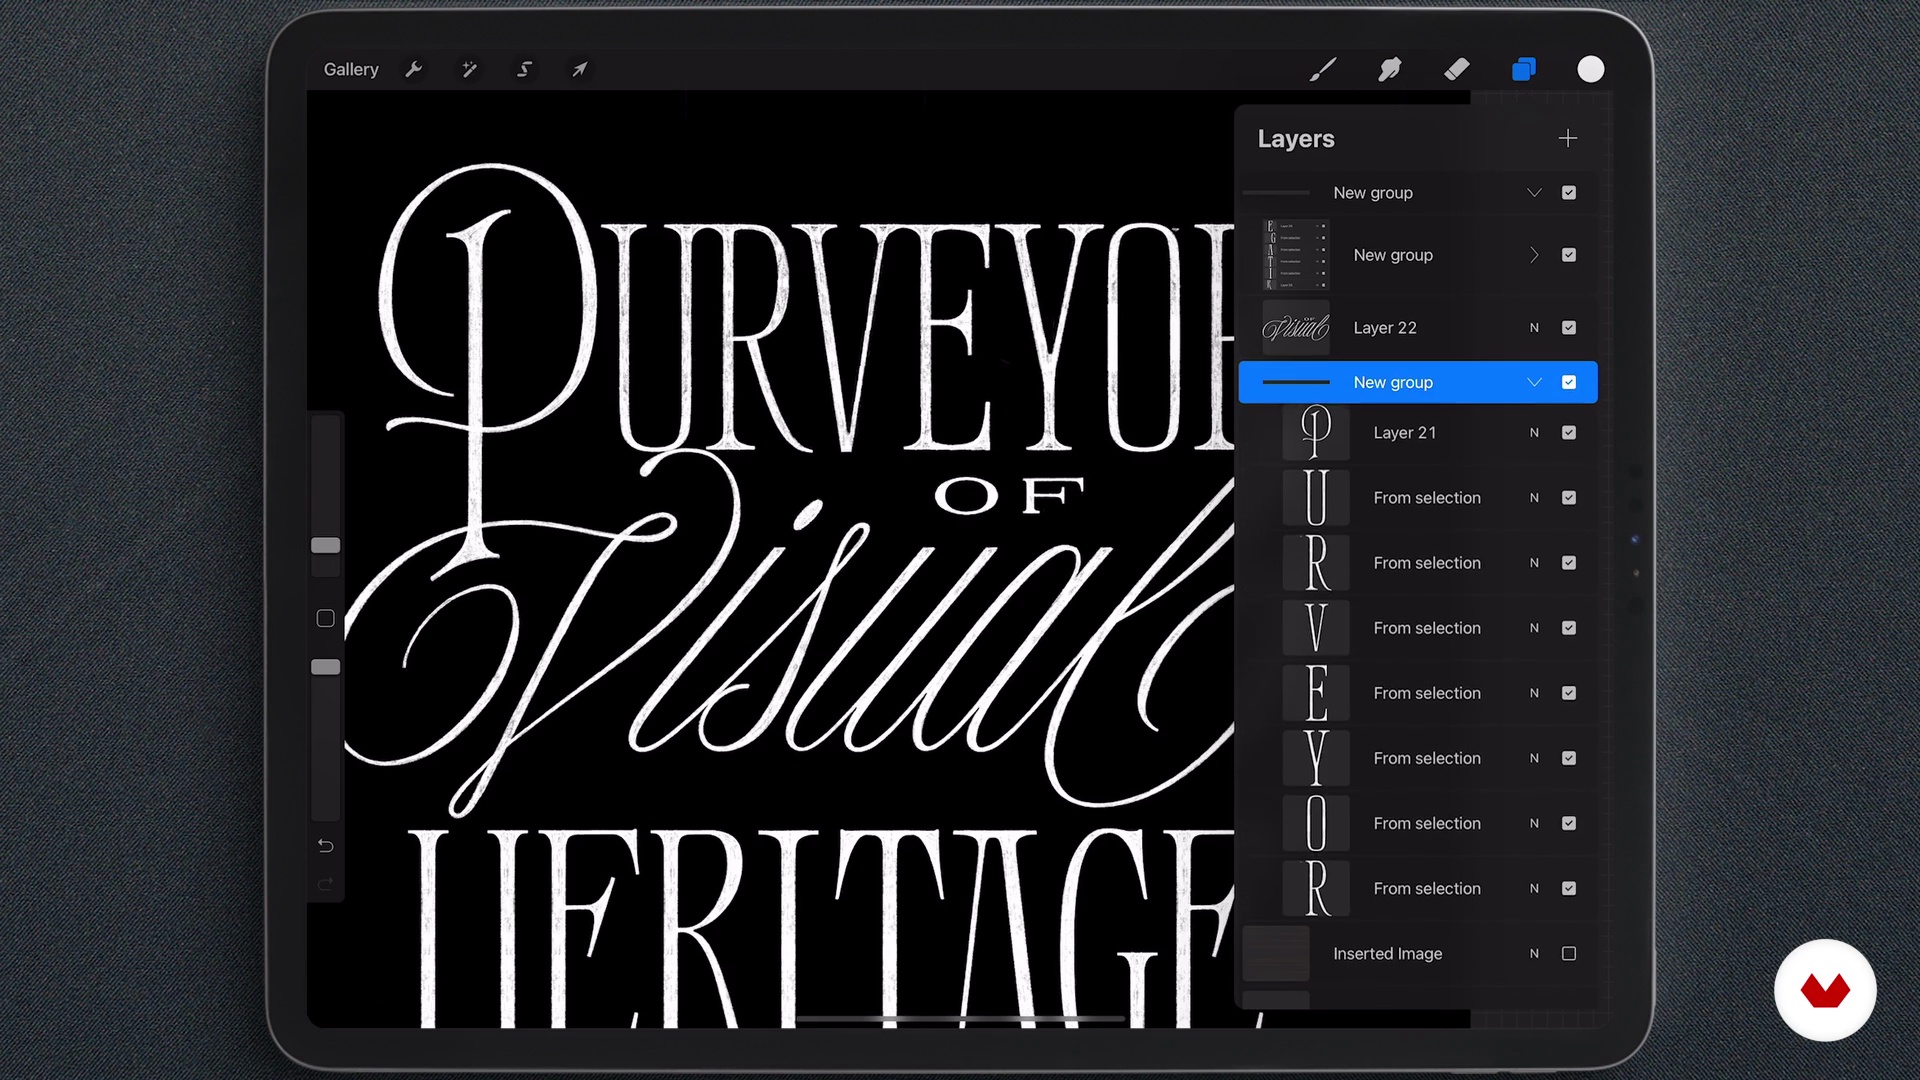Hide the U From selection layer
Image resolution: width=1920 pixels, height=1080 pixels.
tap(1569, 498)
